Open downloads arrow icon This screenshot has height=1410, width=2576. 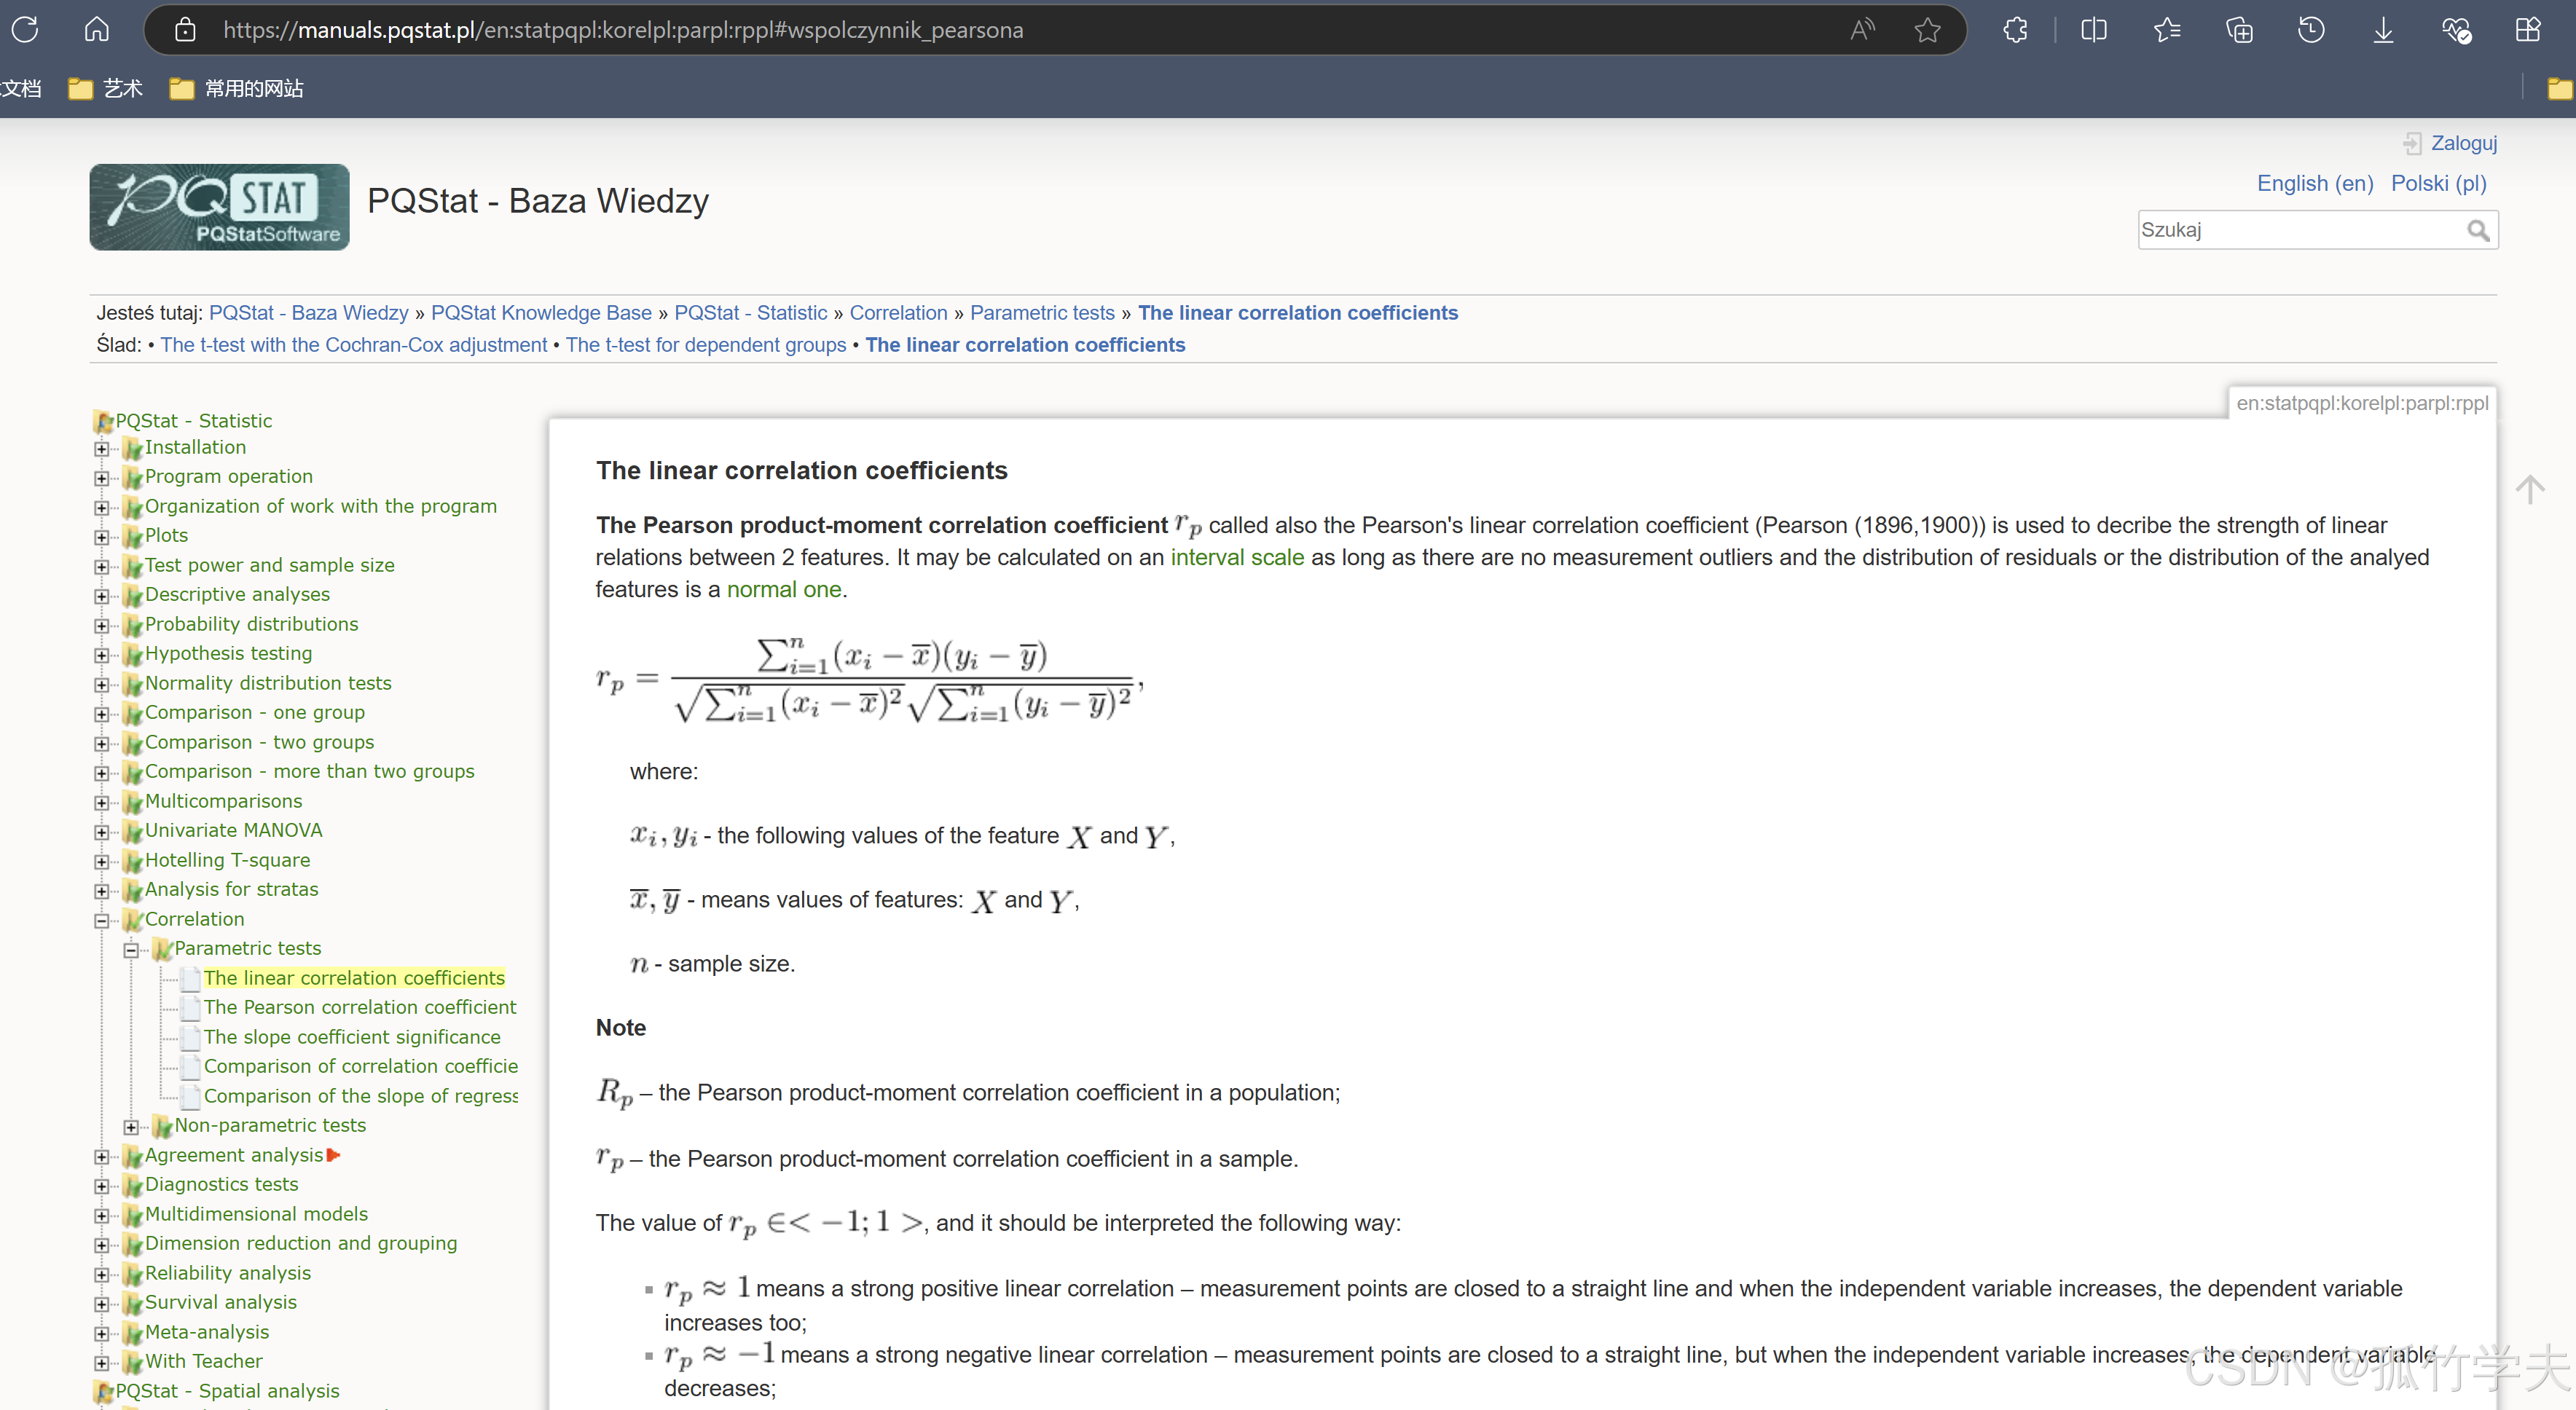[2383, 30]
